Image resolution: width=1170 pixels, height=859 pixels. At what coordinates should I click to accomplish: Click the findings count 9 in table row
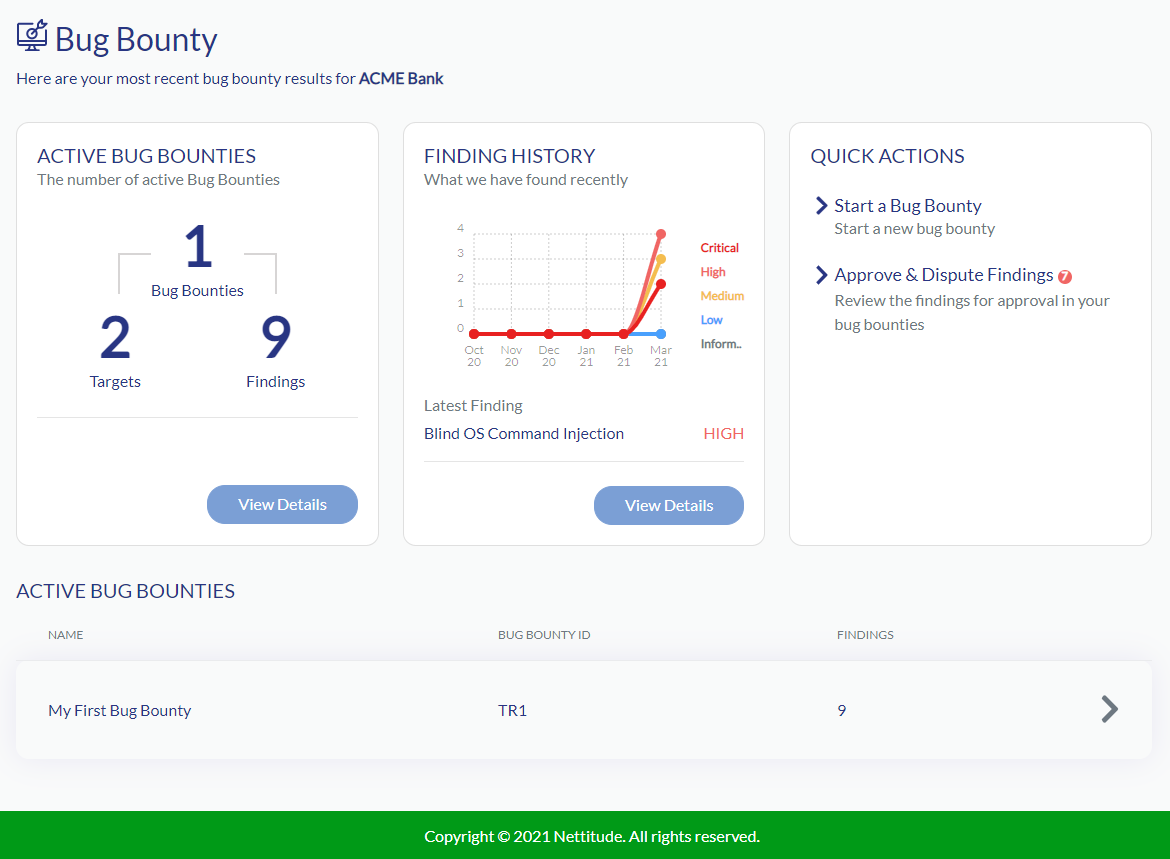point(842,710)
